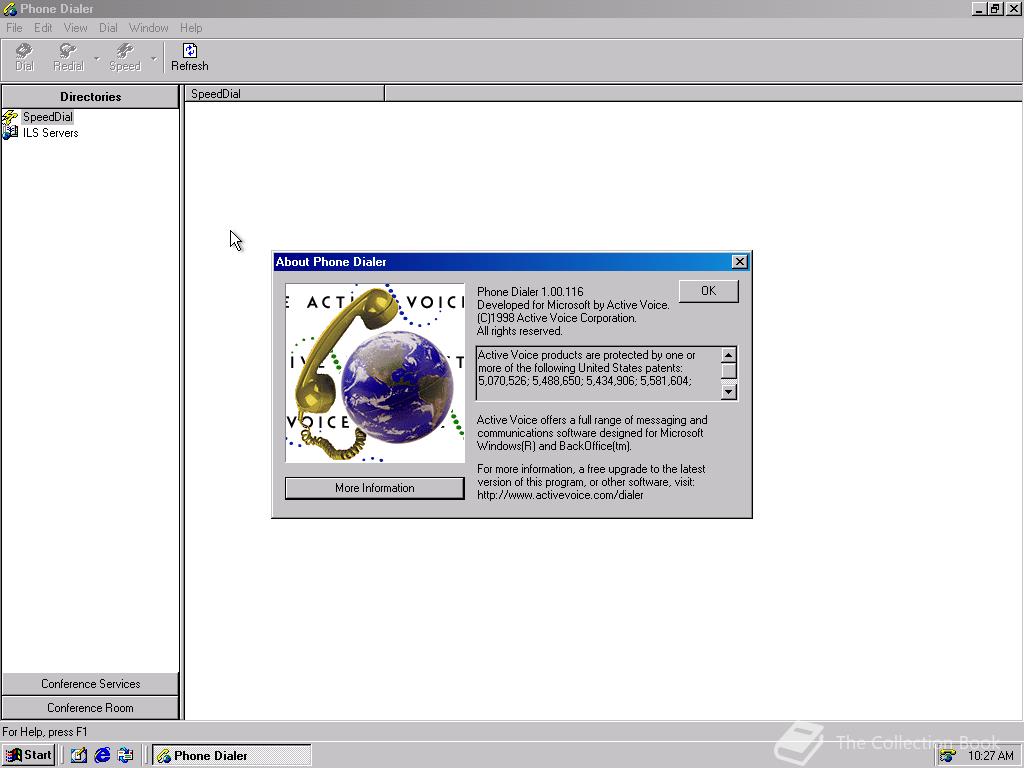Open the Windows Start menu
Screen dimensions: 1024x768
(28, 755)
